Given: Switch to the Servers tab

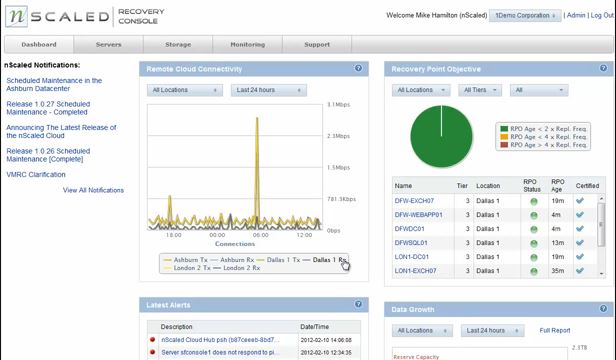Looking at the screenshot, I should click(x=108, y=44).
